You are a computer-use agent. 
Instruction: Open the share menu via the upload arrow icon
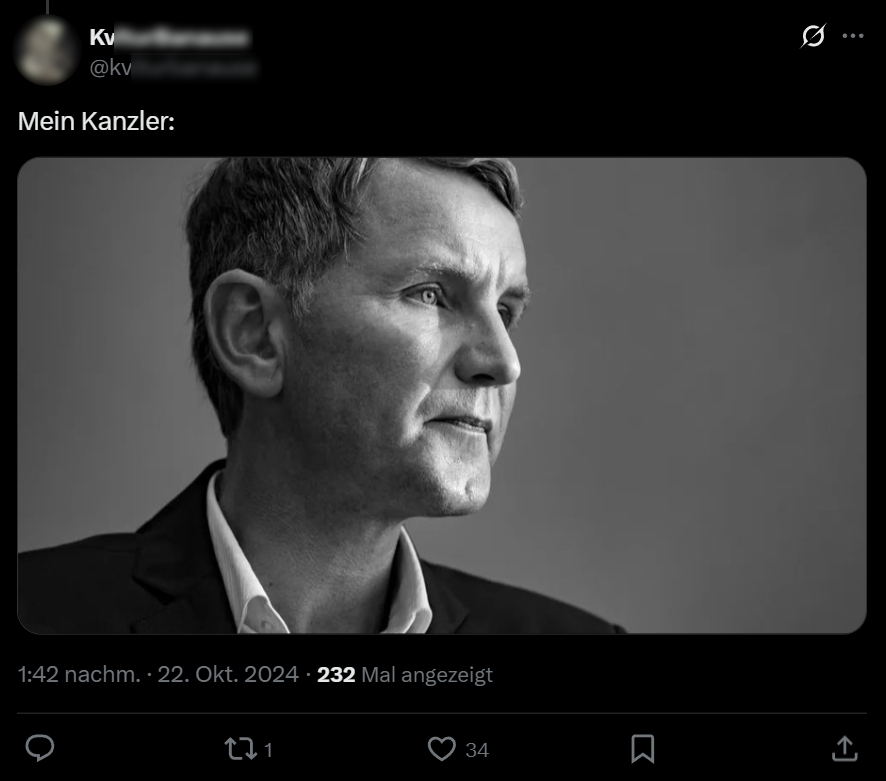tap(844, 748)
